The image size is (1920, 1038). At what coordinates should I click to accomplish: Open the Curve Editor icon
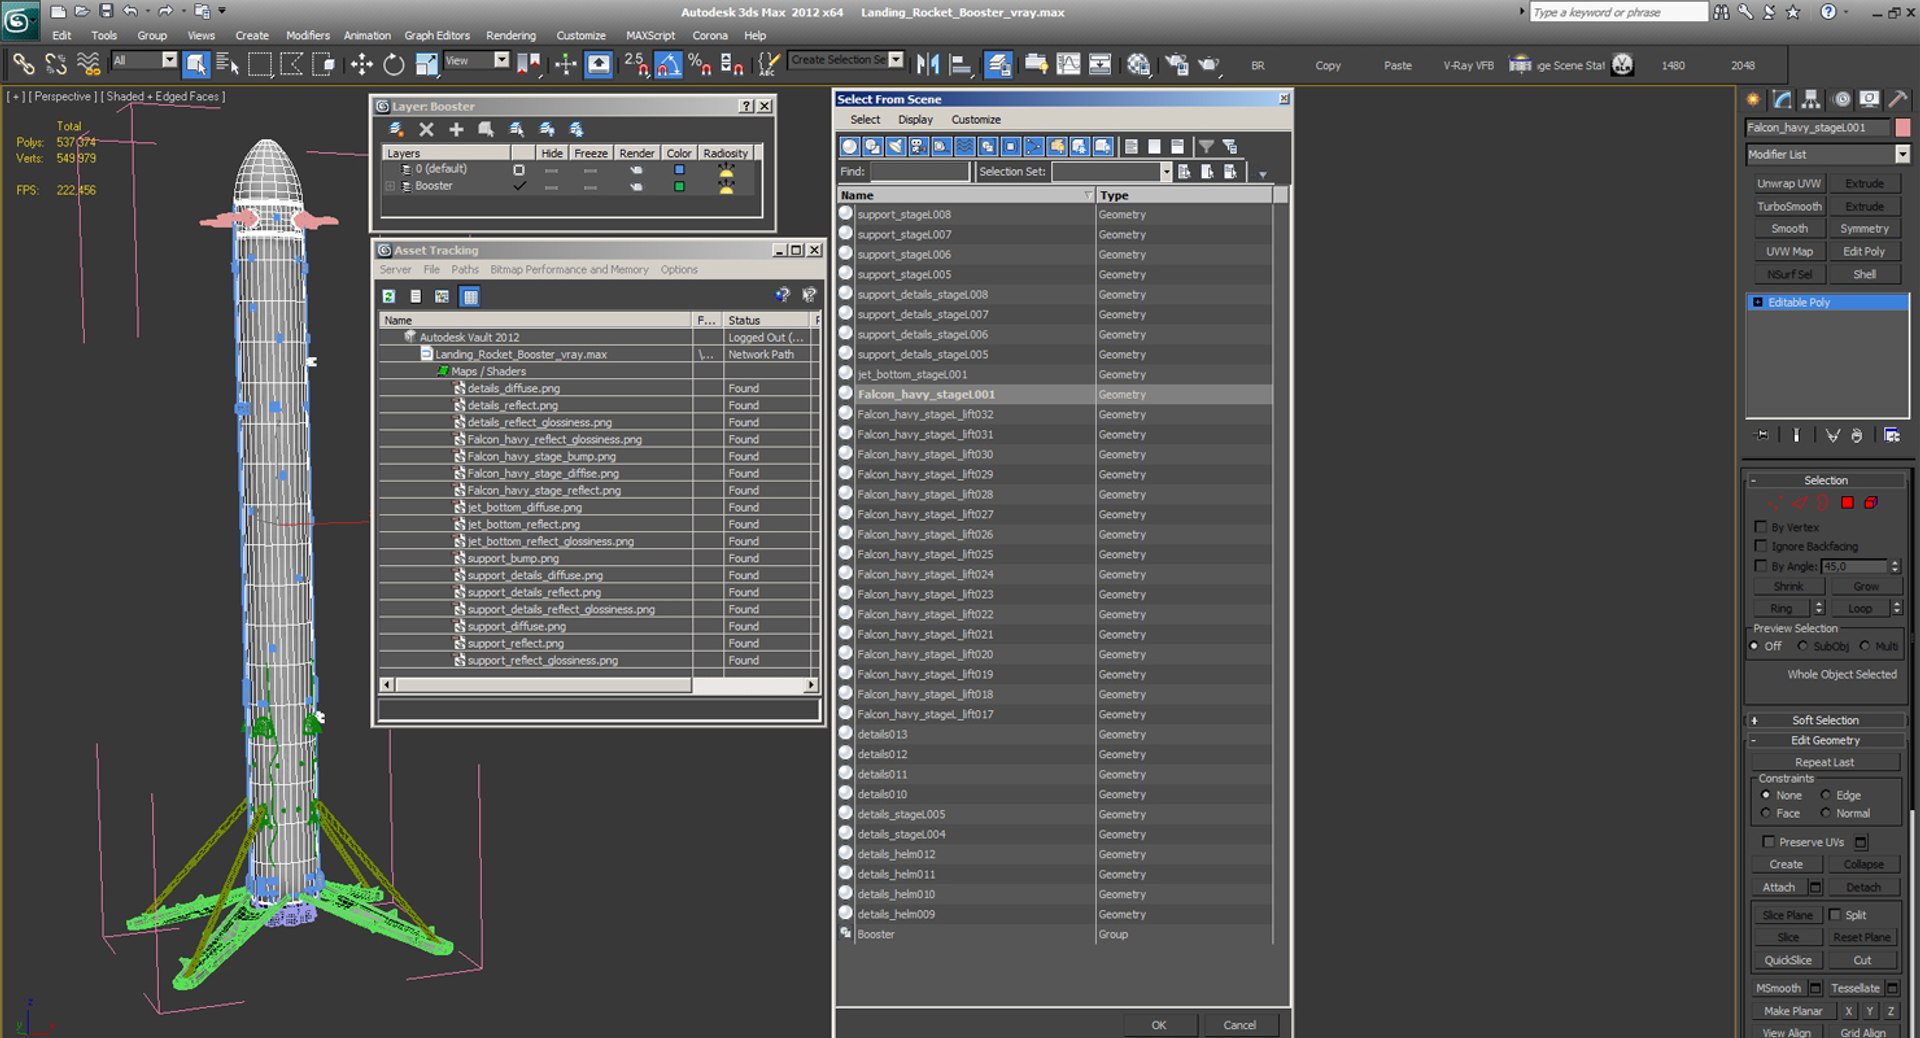point(1068,65)
